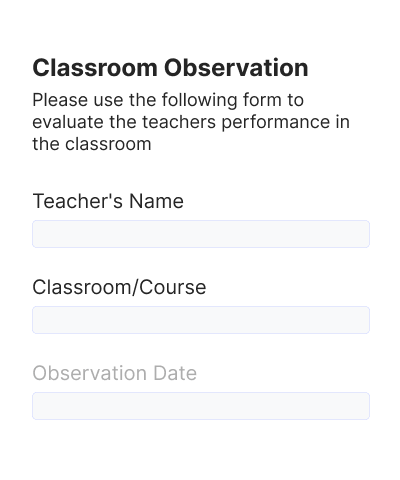This screenshot has width=400, height=480.
Task: Click the form description paragraph
Action: pos(191,122)
